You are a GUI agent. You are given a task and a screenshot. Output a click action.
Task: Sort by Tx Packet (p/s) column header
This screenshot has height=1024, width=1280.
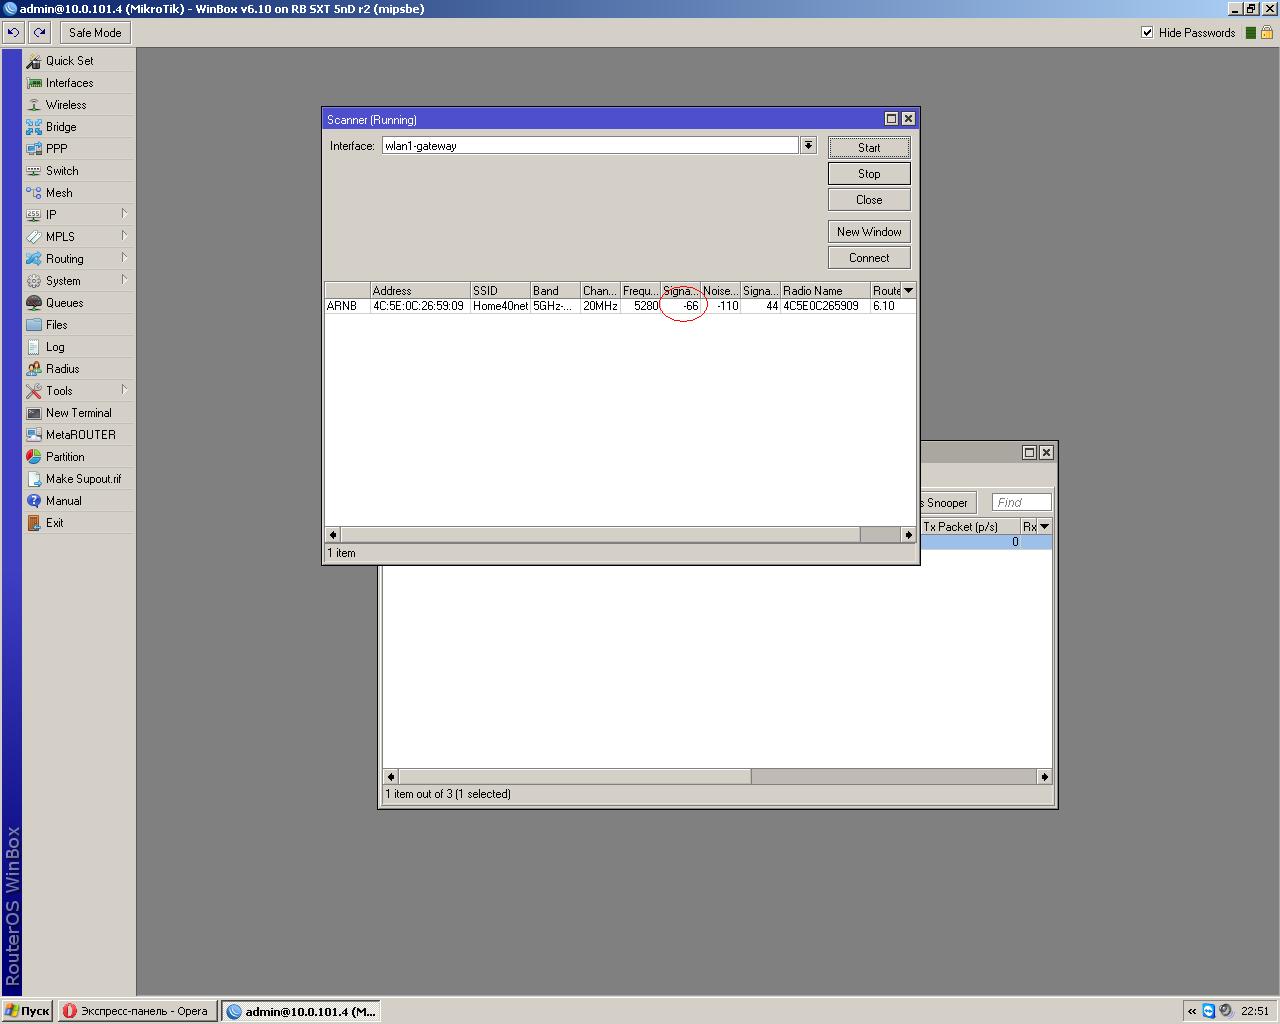click(x=969, y=527)
